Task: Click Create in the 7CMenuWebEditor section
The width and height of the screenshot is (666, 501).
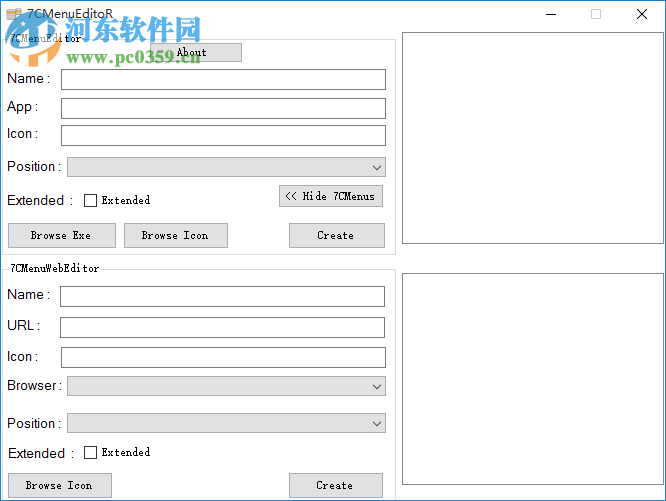Action: tap(336, 485)
